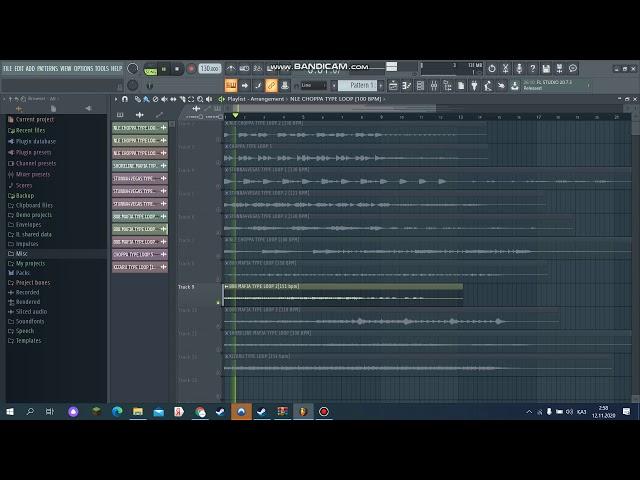The image size is (640, 480).
Task: Open the tempo tapper icon
Action: (x=488, y=85)
